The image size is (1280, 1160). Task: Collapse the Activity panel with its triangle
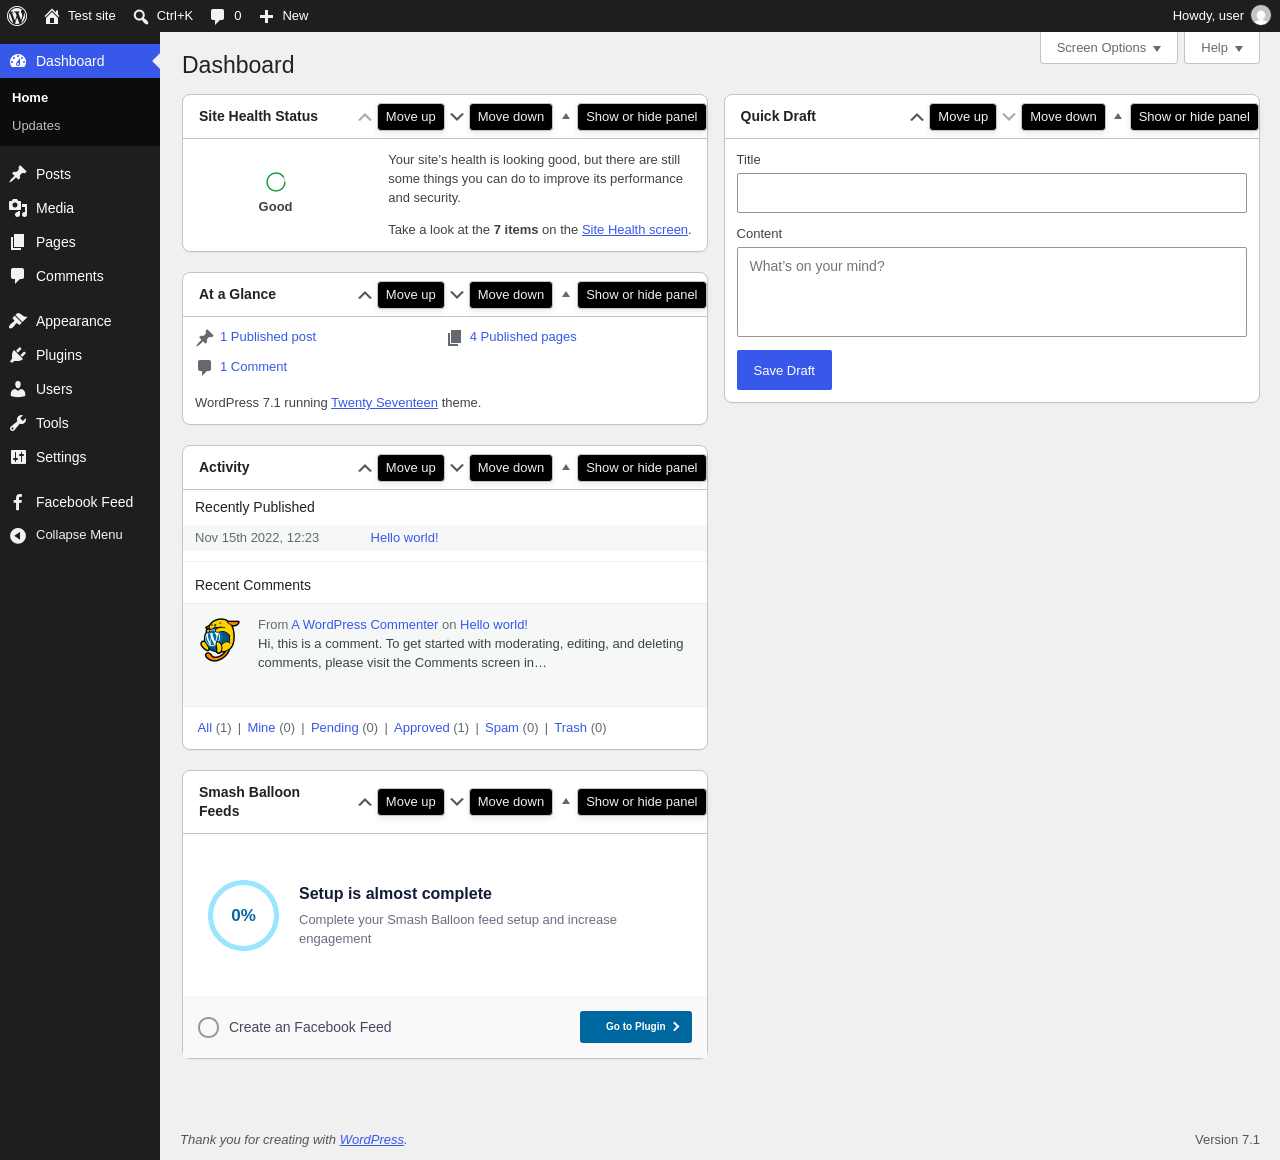[x=566, y=468]
